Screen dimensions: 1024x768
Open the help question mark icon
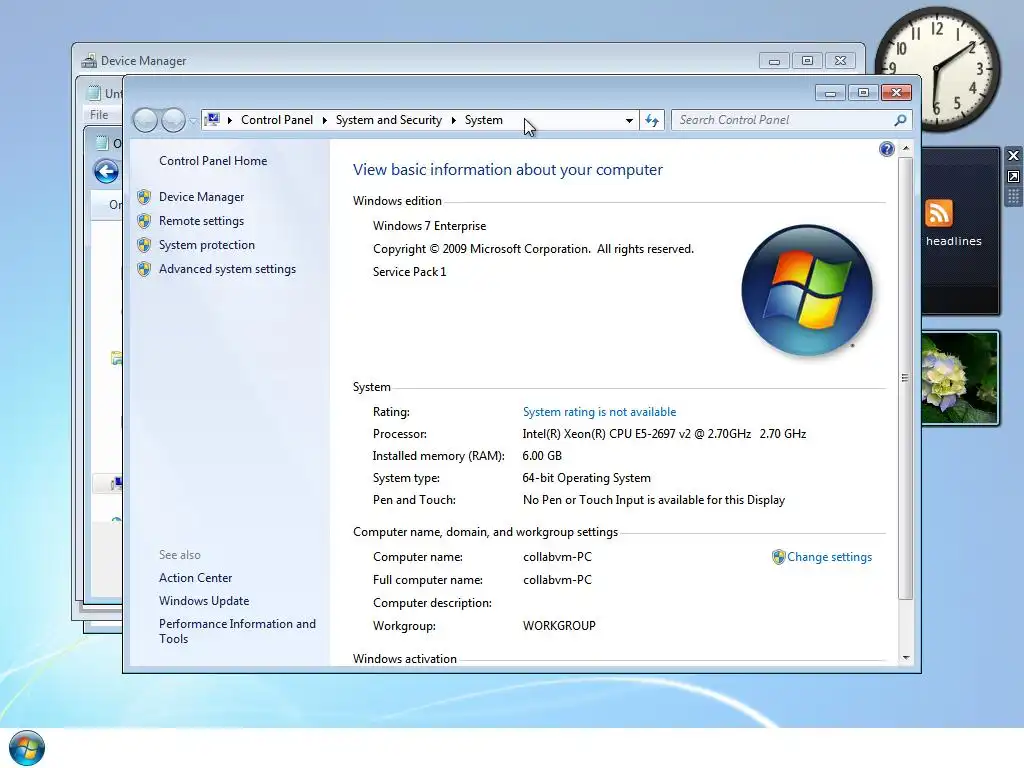point(886,150)
